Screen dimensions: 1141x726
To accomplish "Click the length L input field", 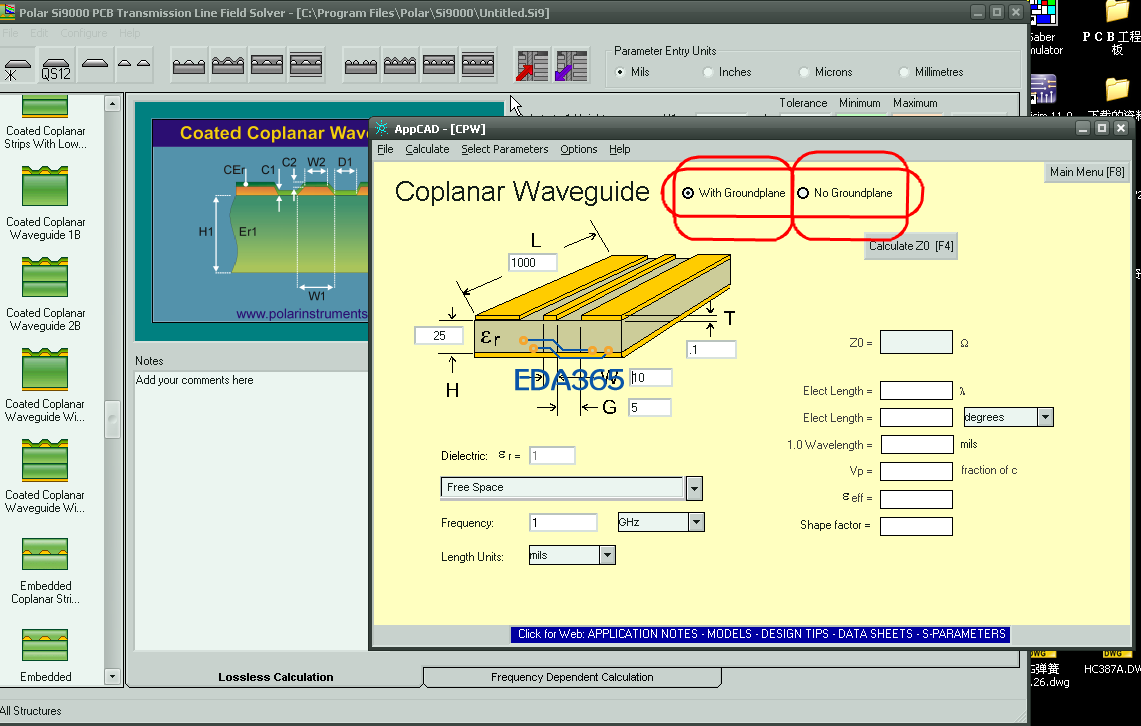I will [x=535, y=263].
